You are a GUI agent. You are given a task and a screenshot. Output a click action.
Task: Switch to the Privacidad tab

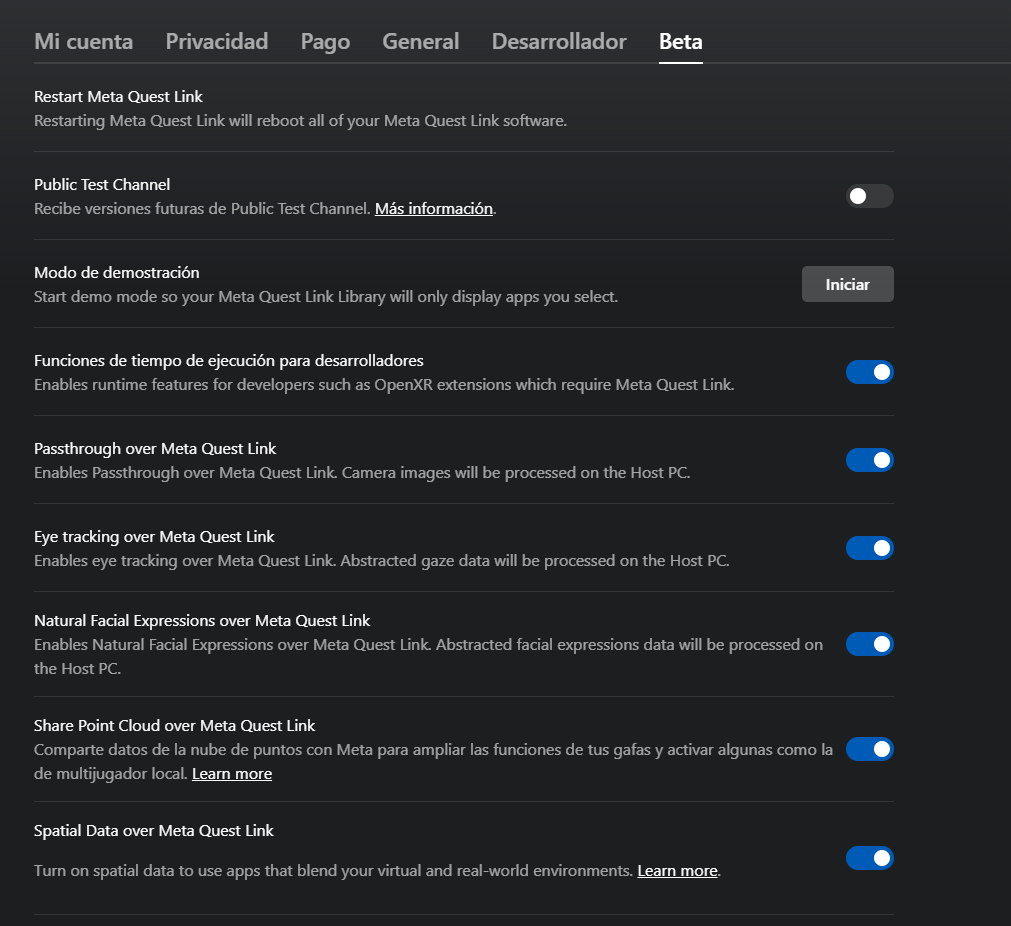tap(217, 42)
